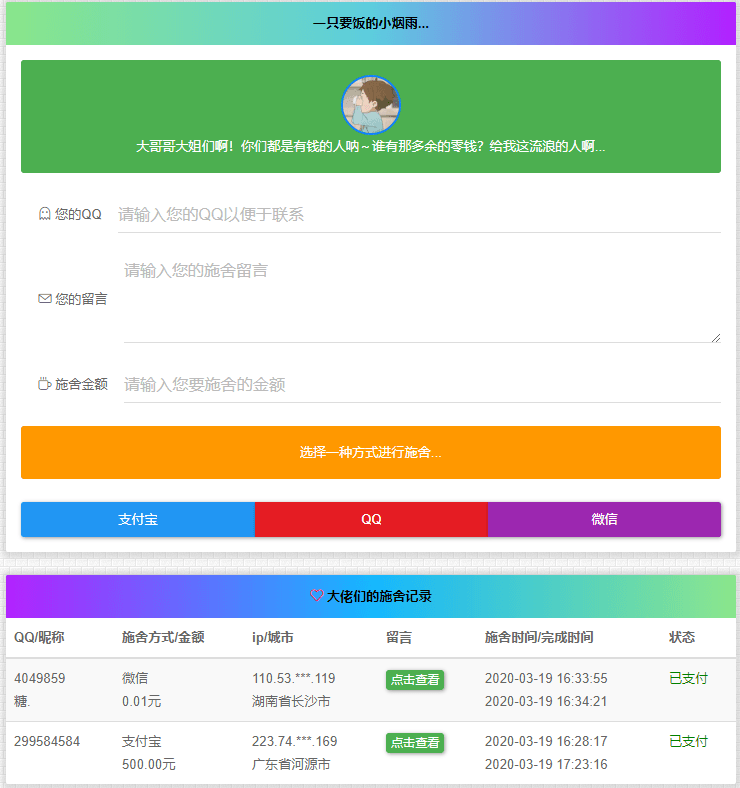Screen dimensions: 740x788
Task: Click timestamp 2020-03-19 17:23:16
Action: [546, 764]
